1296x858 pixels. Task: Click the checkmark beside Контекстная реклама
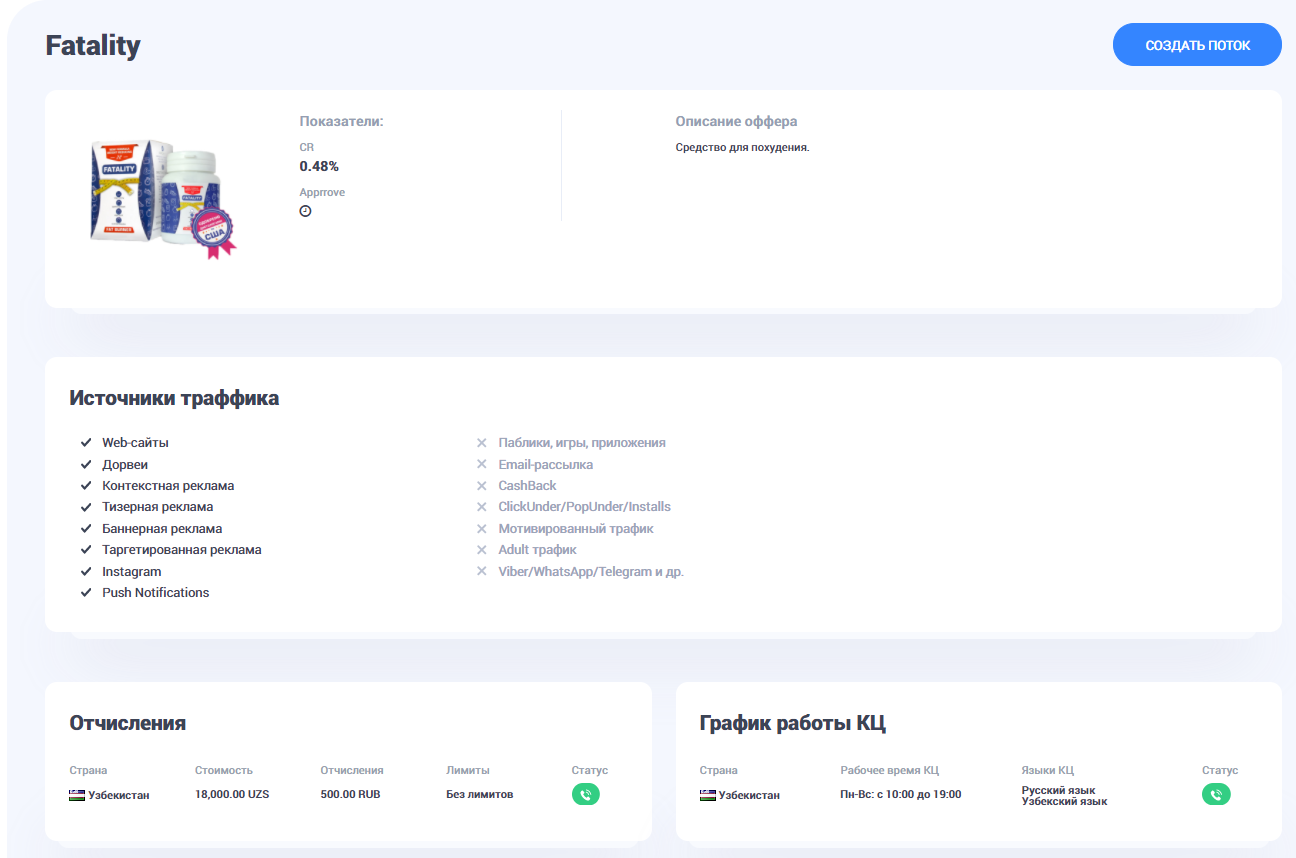[x=86, y=486]
